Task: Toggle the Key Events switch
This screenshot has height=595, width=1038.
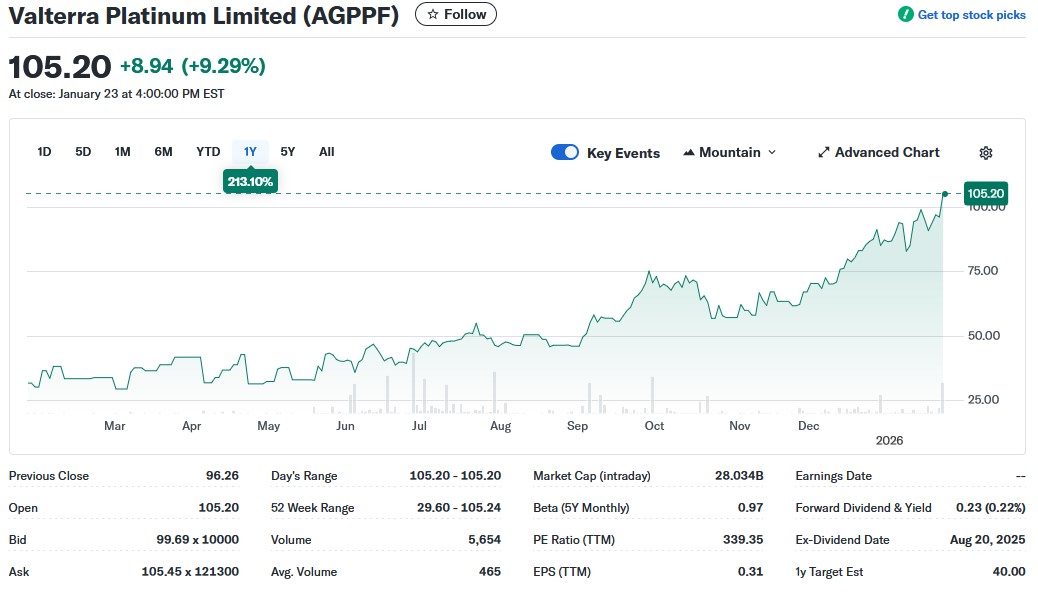Action: pos(565,152)
